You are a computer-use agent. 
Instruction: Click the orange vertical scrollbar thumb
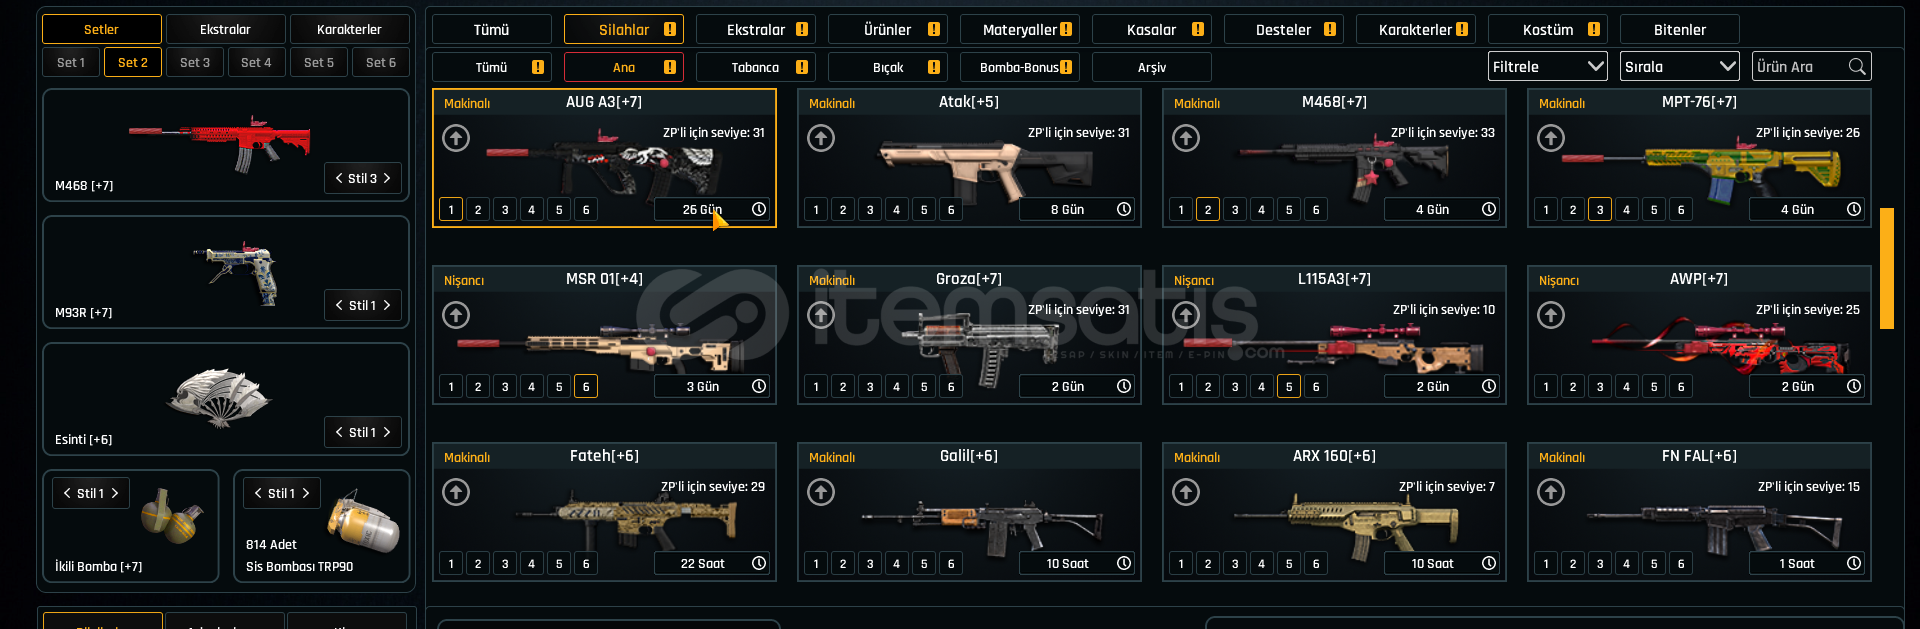[x=1886, y=268]
